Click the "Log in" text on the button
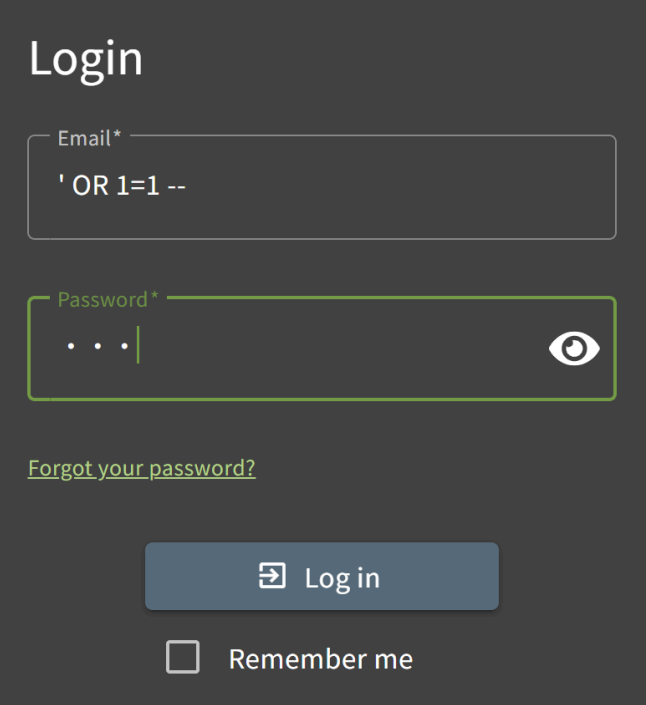Viewport: 646px width, 705px height. [x=342, y=577]
